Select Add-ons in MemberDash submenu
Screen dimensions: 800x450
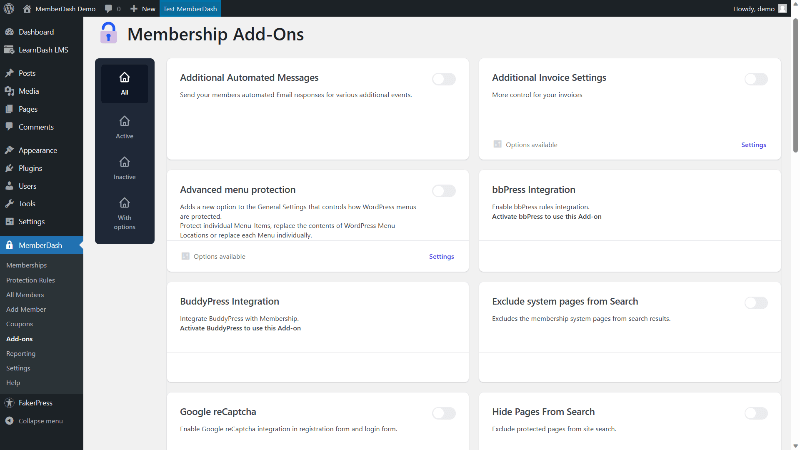coord(19,339)
